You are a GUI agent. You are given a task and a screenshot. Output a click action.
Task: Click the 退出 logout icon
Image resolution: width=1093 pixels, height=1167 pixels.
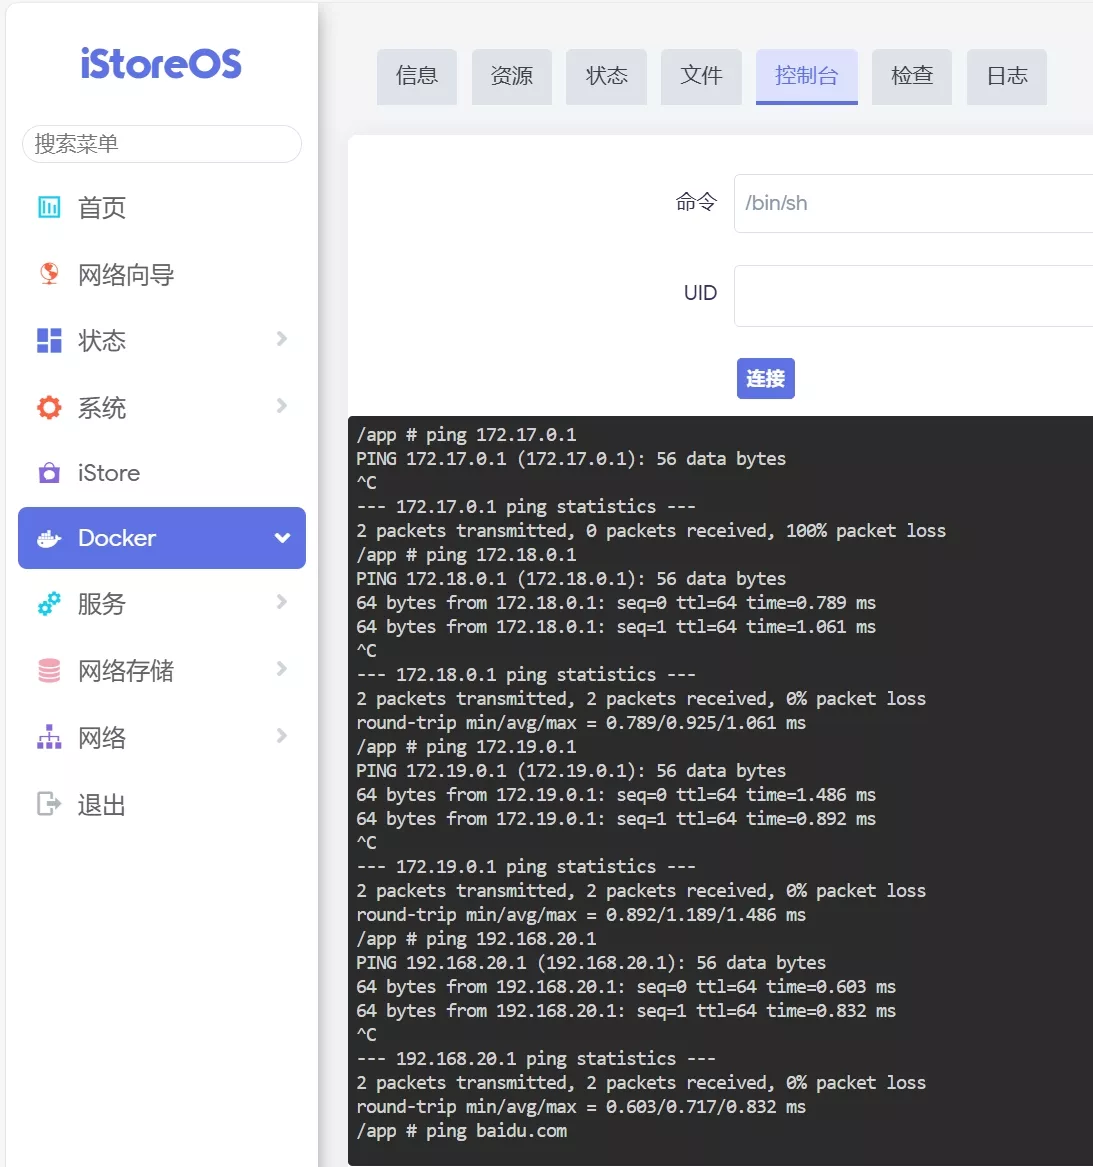click(x=49, y=804)
